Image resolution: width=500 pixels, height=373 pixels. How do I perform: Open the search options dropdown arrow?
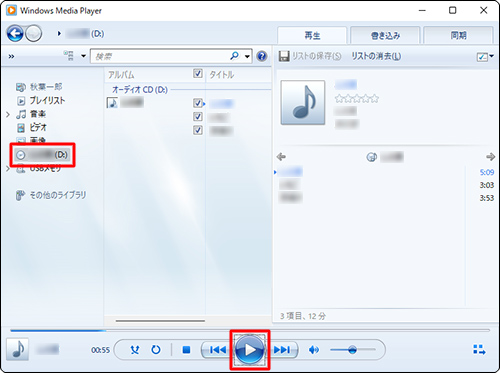pyautogui.click(x=247, y=56)
